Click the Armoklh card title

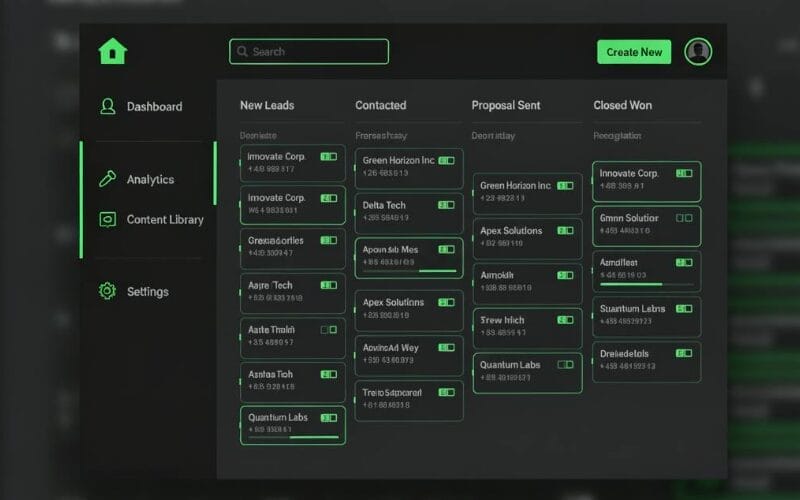tap(497, 276)
